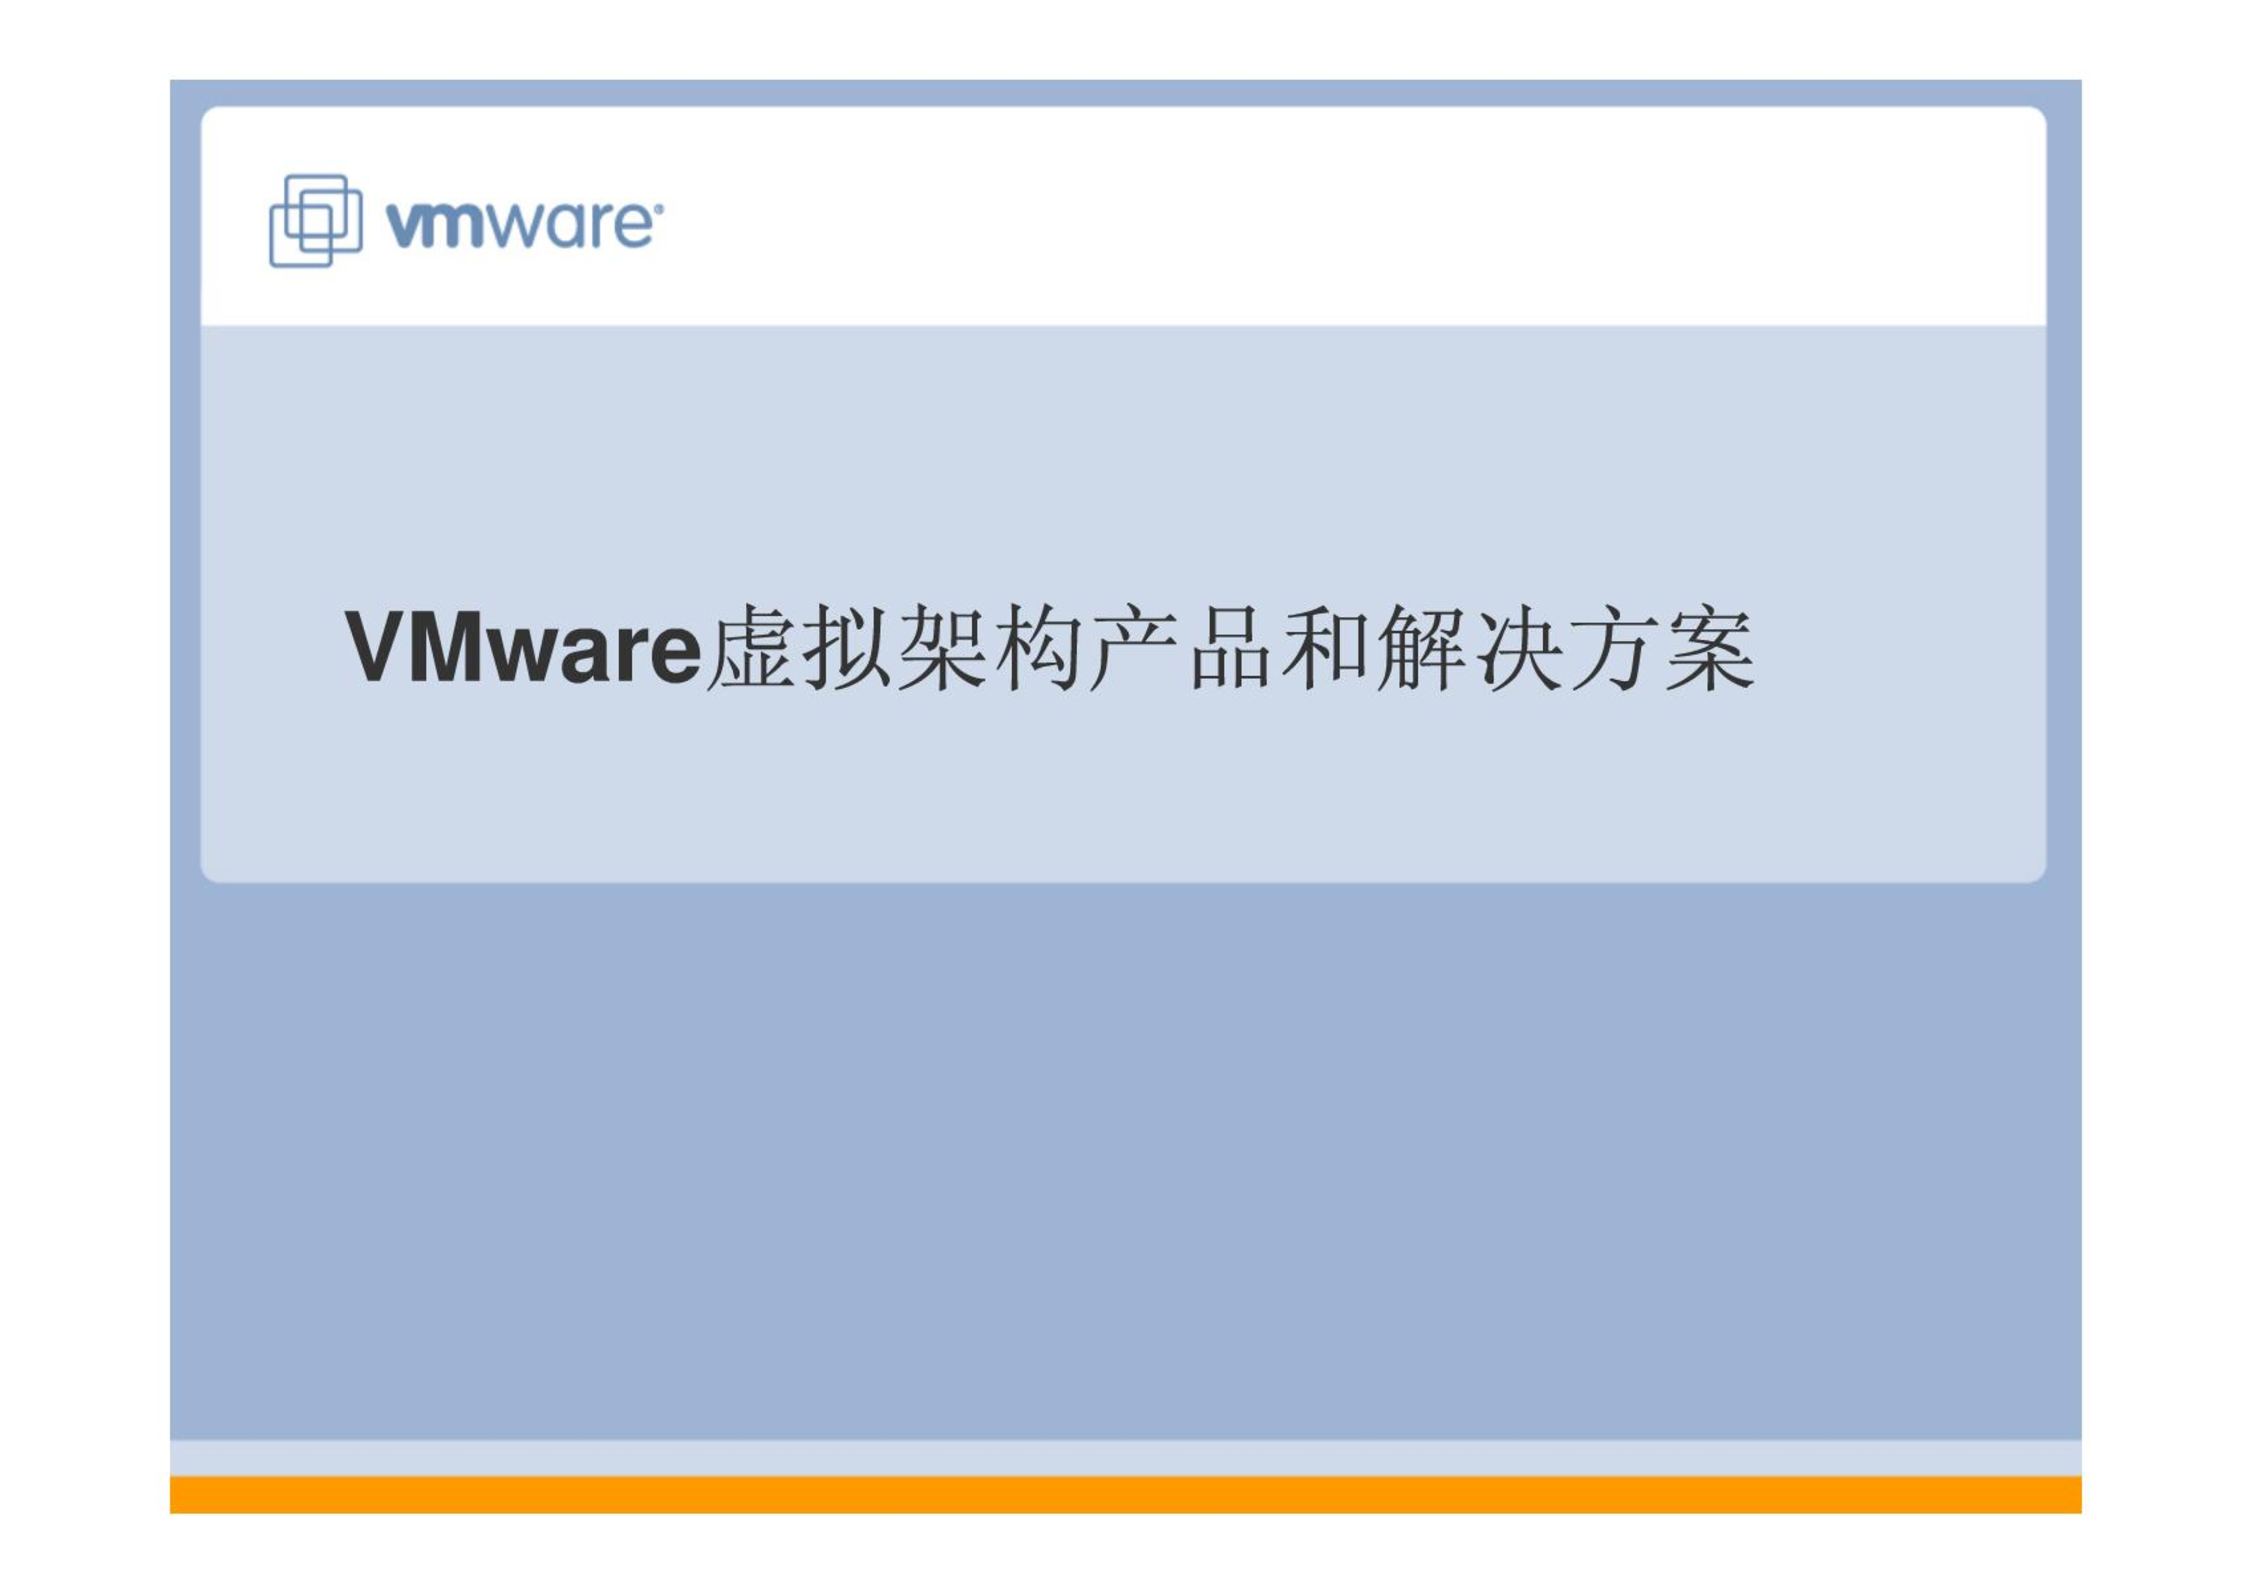Select the slide title beginning with VMware

1049,648
